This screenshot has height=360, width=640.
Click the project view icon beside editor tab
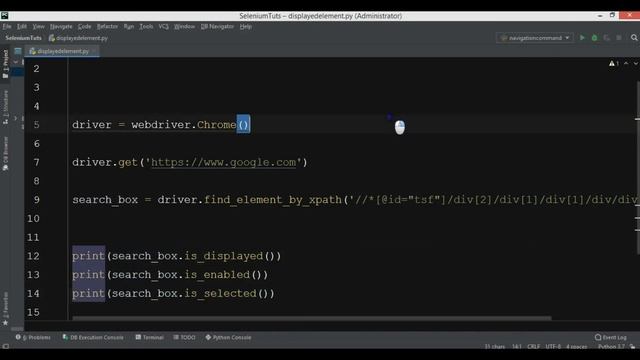click(x=18, y=51)
